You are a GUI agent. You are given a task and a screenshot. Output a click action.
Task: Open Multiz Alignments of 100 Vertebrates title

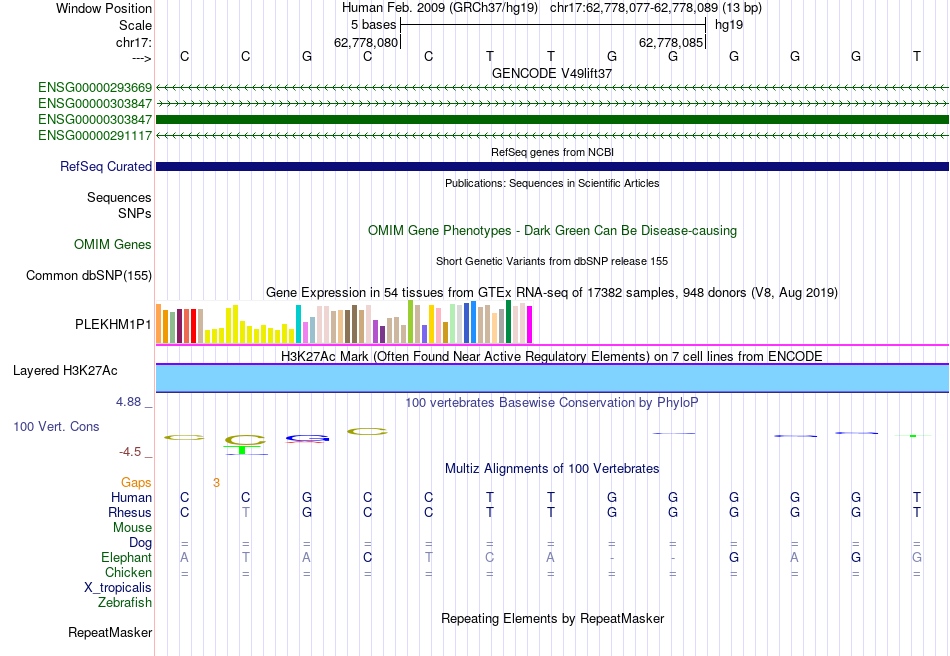point(552,469)
